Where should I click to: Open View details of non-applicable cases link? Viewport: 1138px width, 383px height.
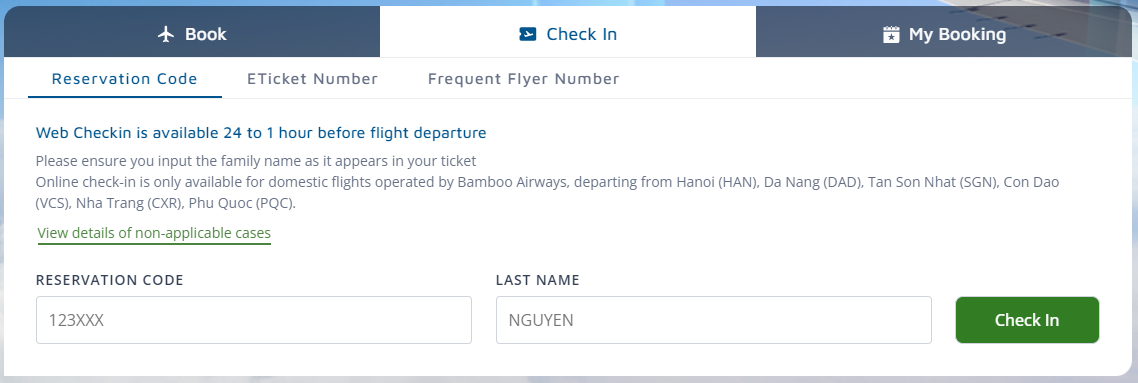[x=154, y=233]
